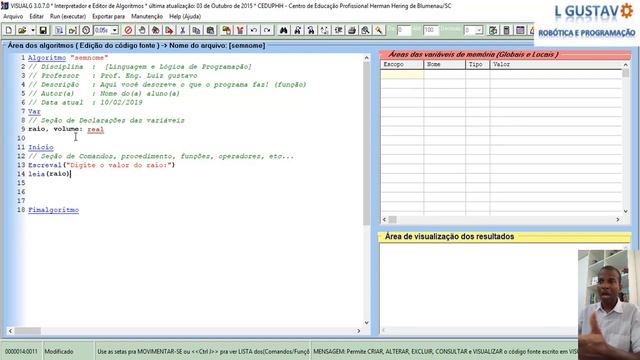Click the calculator icon

(507, 30)
